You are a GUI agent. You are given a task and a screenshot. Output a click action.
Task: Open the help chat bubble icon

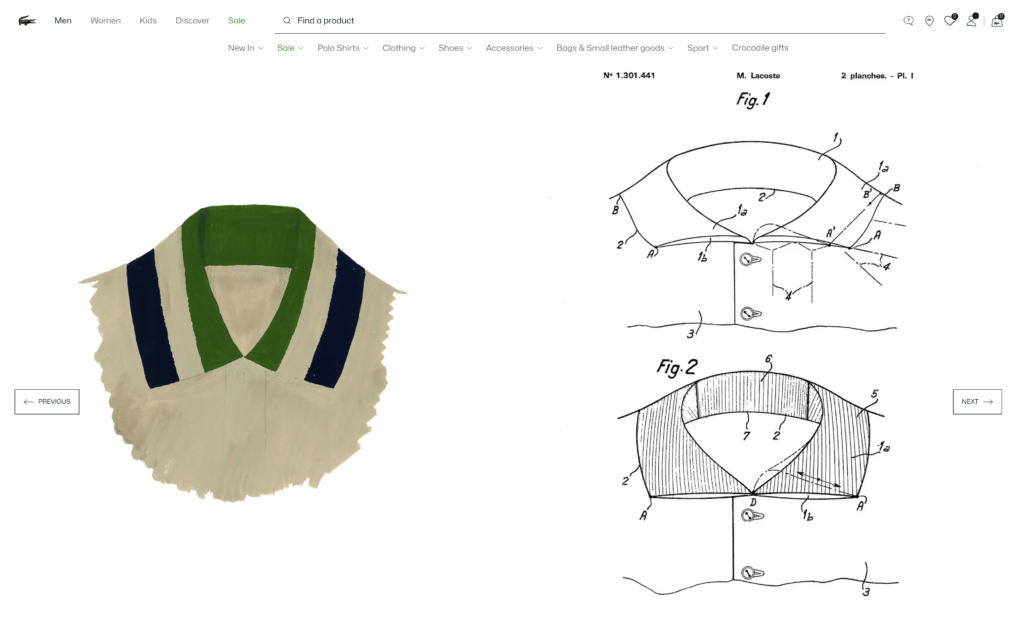pyautogui.click(x=908, y=21)
